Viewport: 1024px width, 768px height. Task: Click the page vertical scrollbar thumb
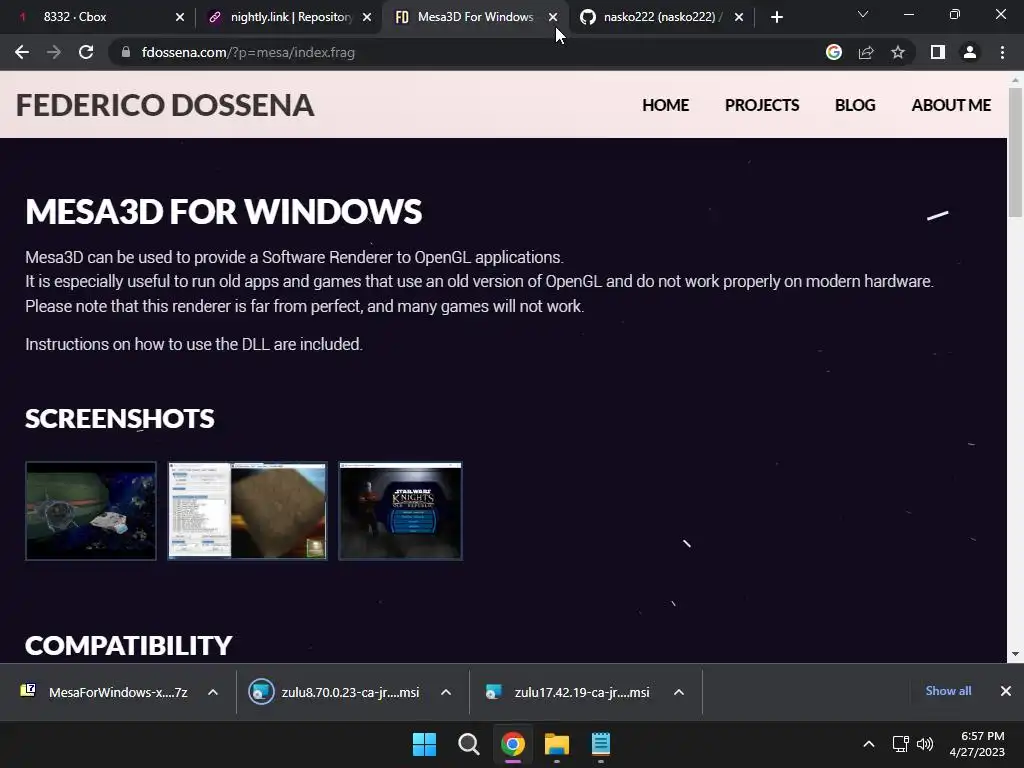[1015, 152]
